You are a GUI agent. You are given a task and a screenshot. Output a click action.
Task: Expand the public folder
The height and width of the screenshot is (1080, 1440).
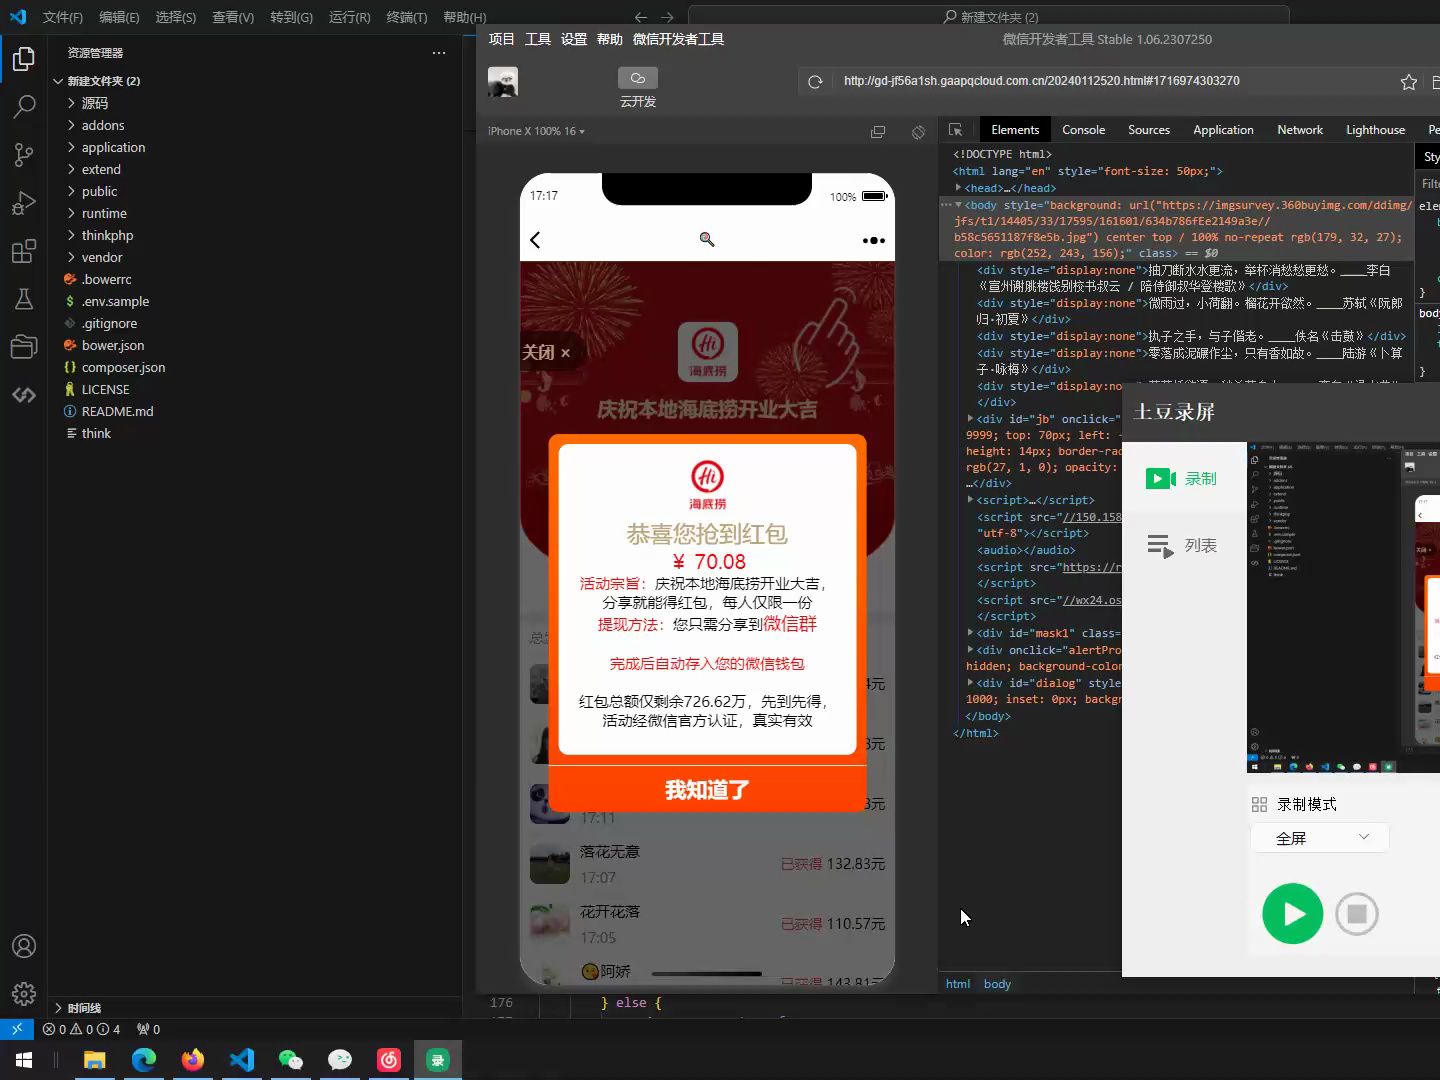(99, 191)
